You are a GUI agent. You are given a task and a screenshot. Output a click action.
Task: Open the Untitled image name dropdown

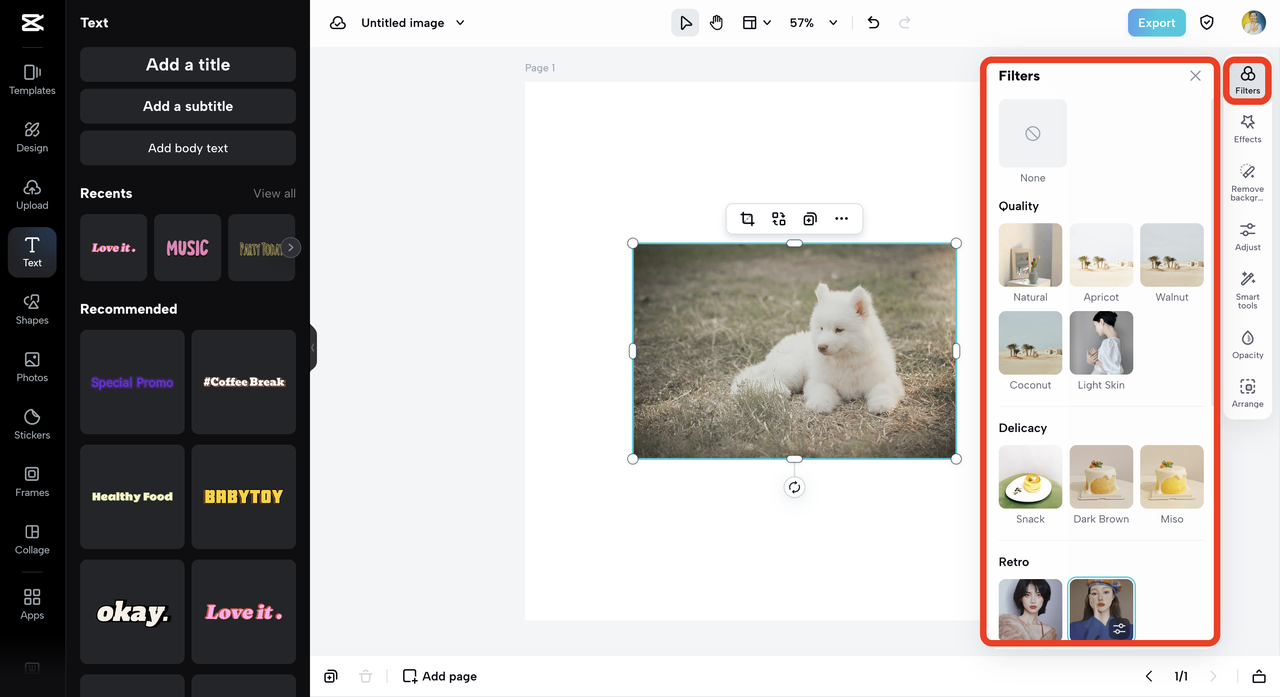pos(413,23)
